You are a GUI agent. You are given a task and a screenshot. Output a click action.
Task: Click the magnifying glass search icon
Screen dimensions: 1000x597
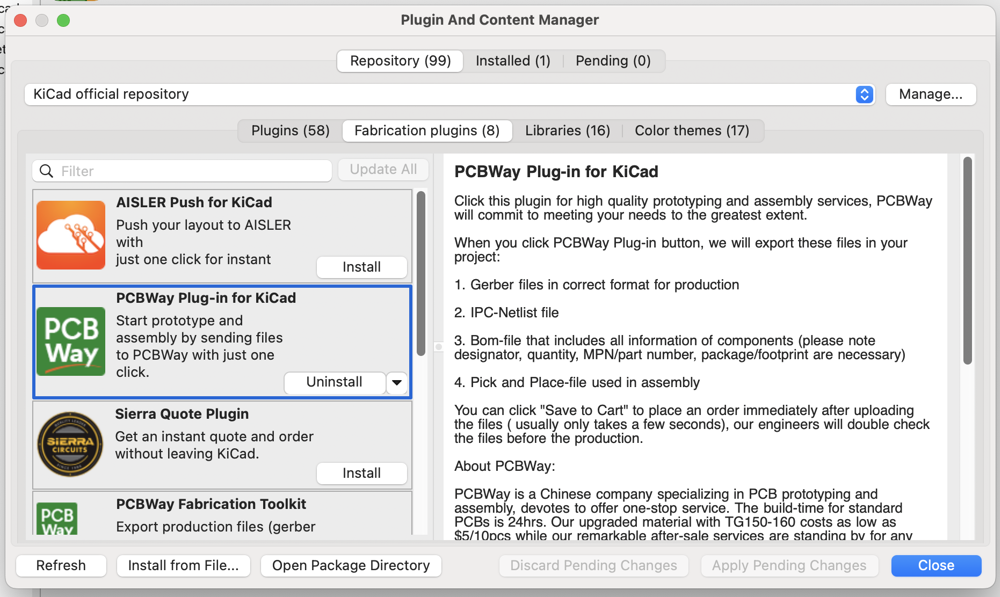(47, 171)
